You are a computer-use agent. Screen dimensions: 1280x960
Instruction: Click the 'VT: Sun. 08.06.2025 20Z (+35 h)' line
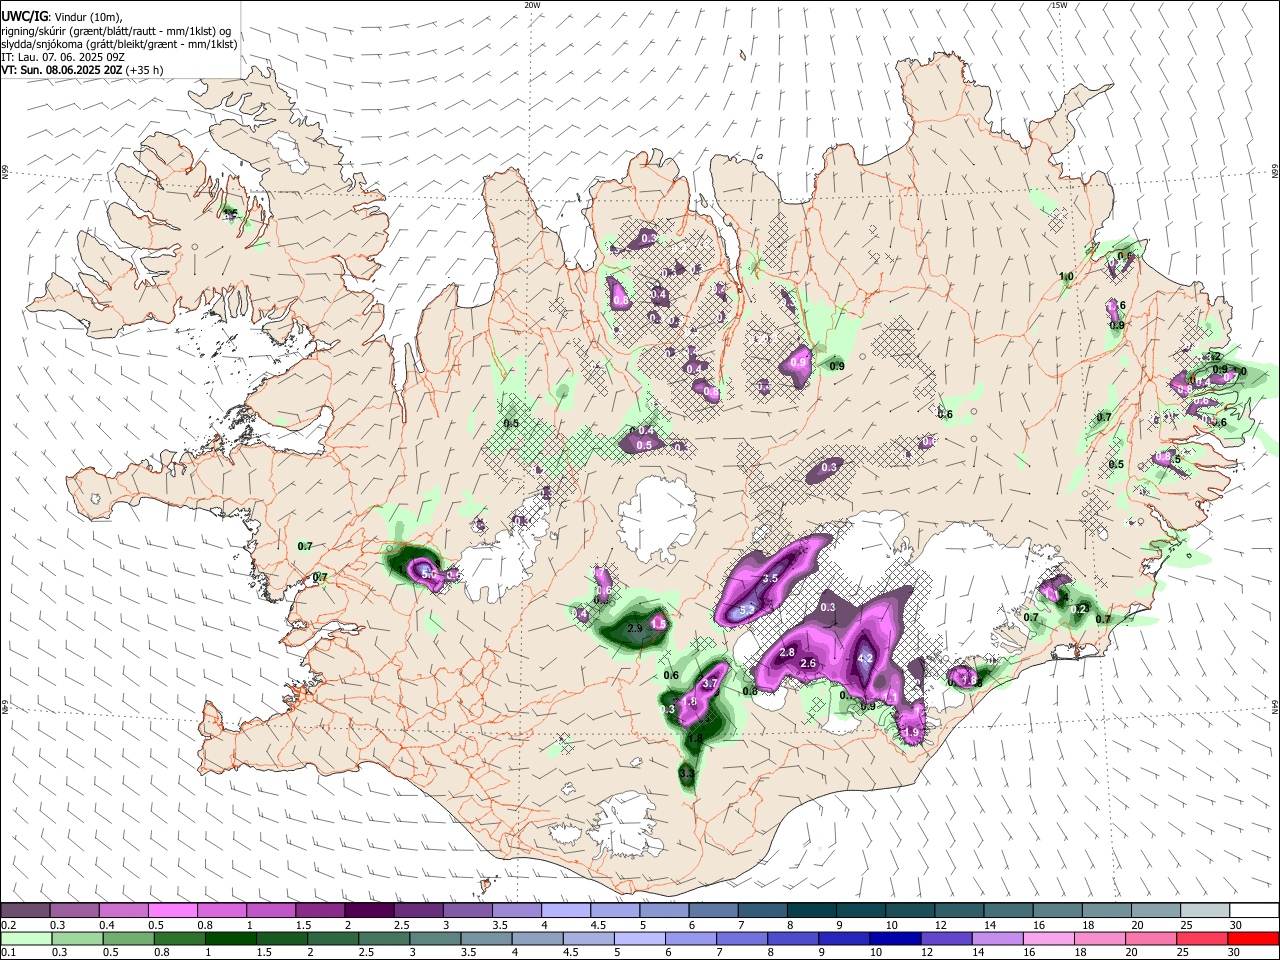[x=82, y=70]
